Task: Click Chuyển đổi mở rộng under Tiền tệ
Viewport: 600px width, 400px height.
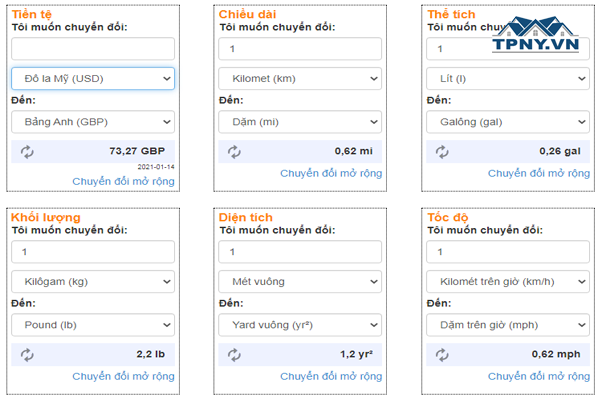Action: point(123,181)
